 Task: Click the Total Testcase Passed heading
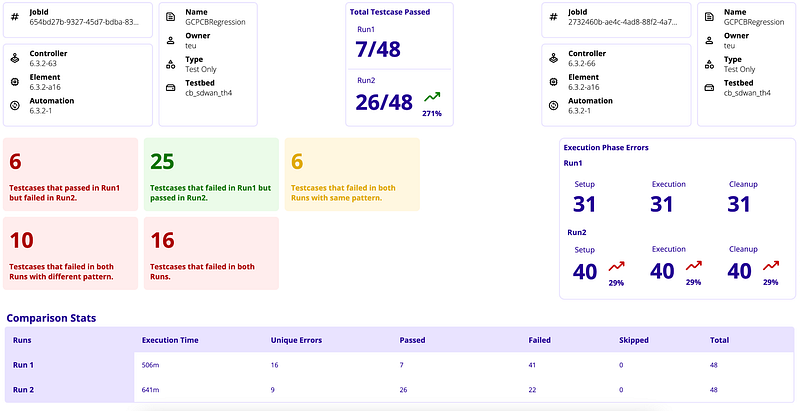390,12
